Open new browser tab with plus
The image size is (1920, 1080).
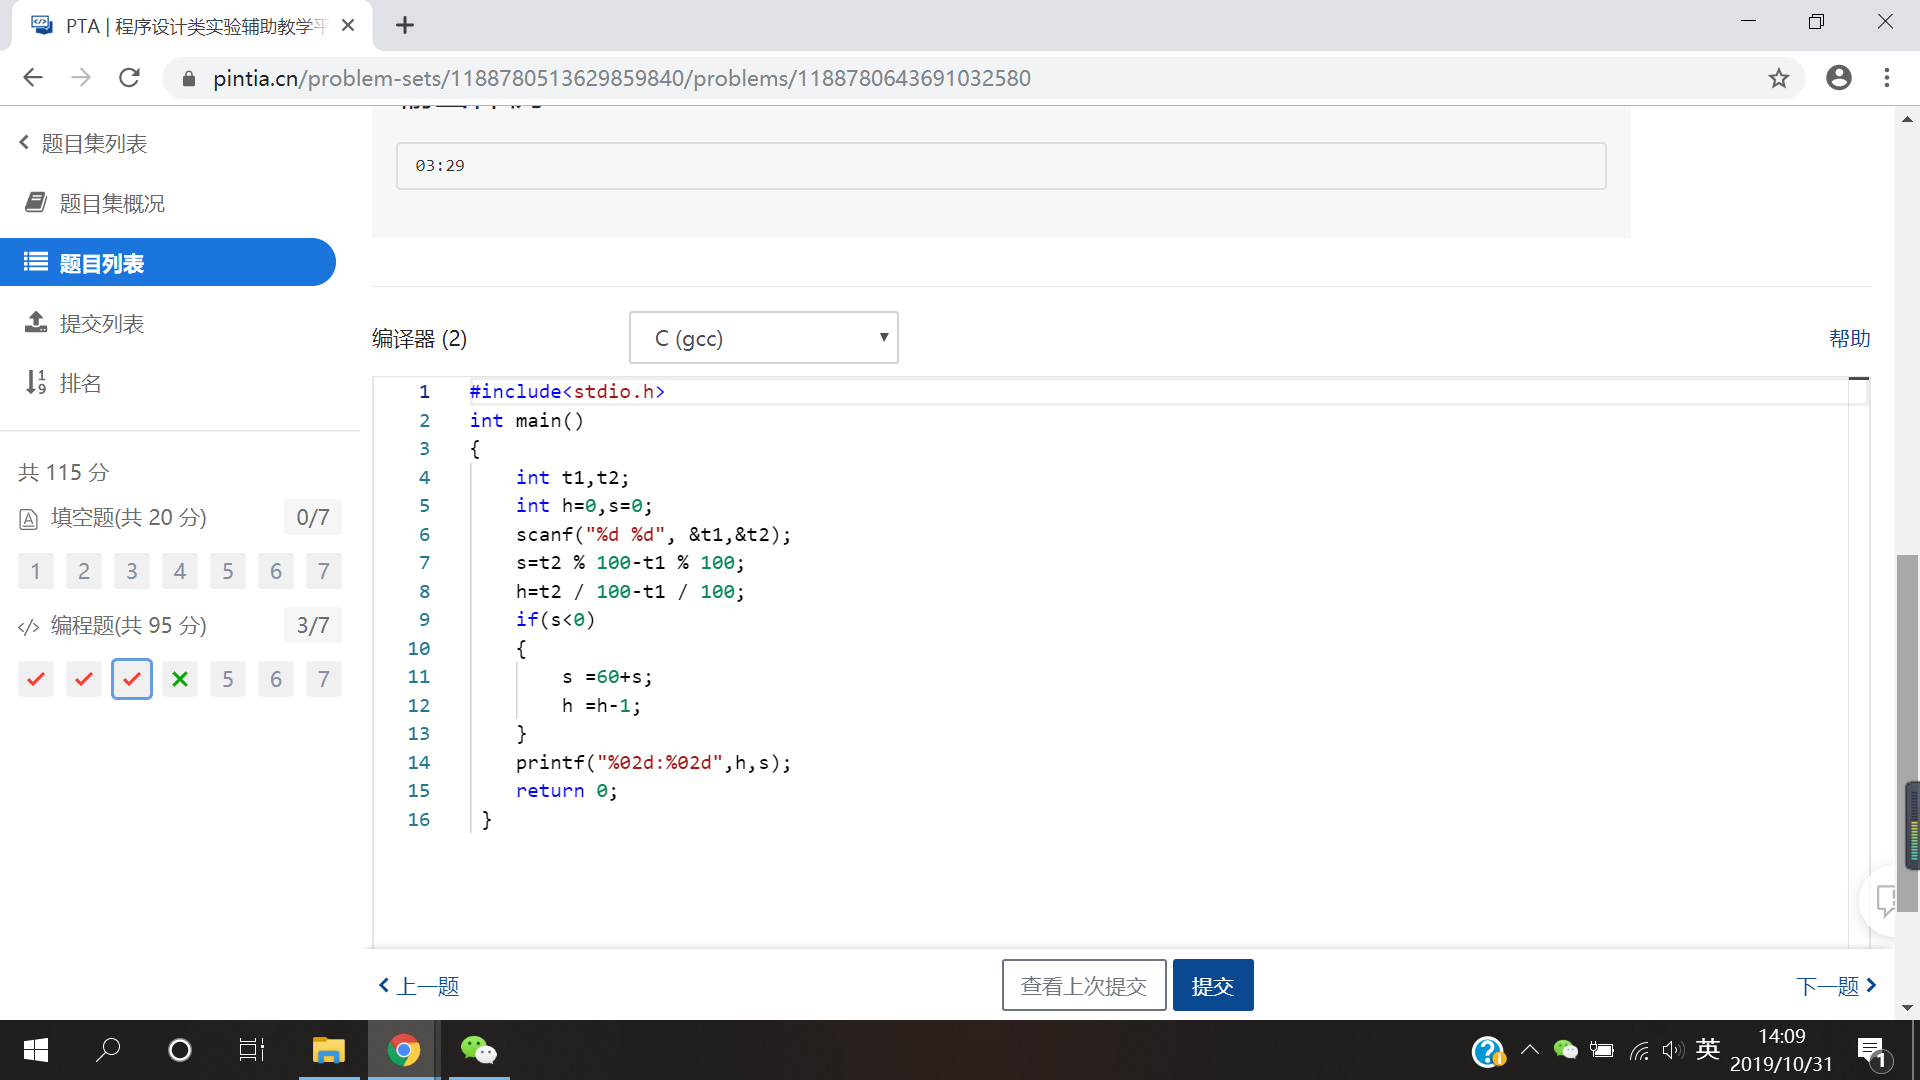click(404, 25)
